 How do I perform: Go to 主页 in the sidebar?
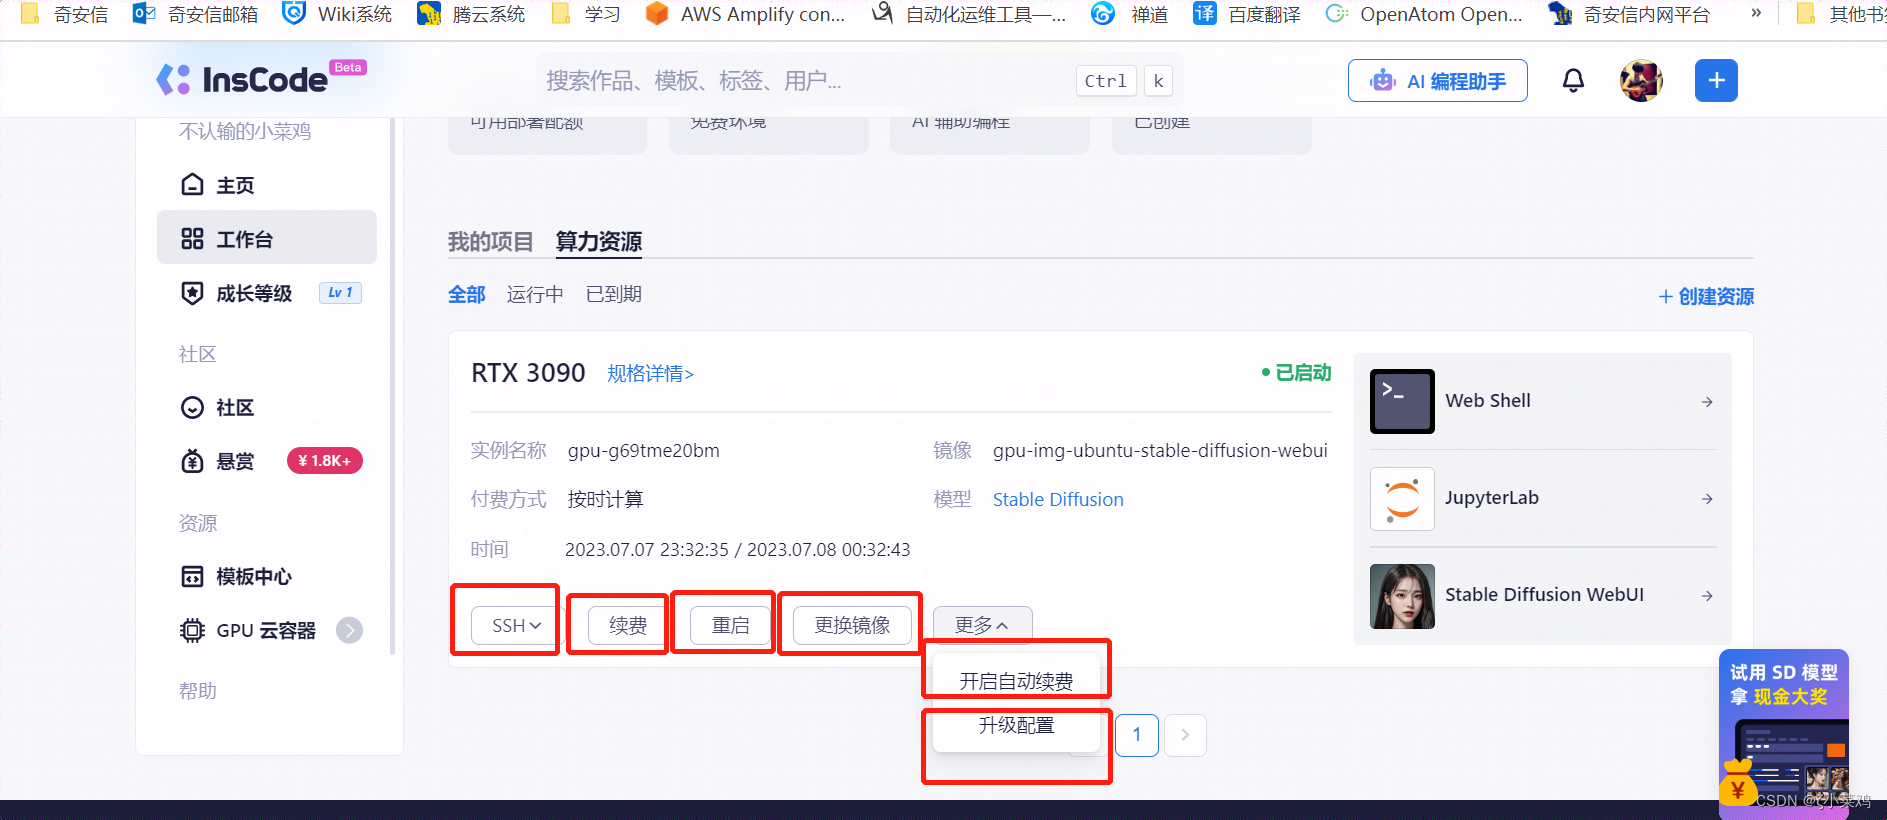click(x=267, y=185)
